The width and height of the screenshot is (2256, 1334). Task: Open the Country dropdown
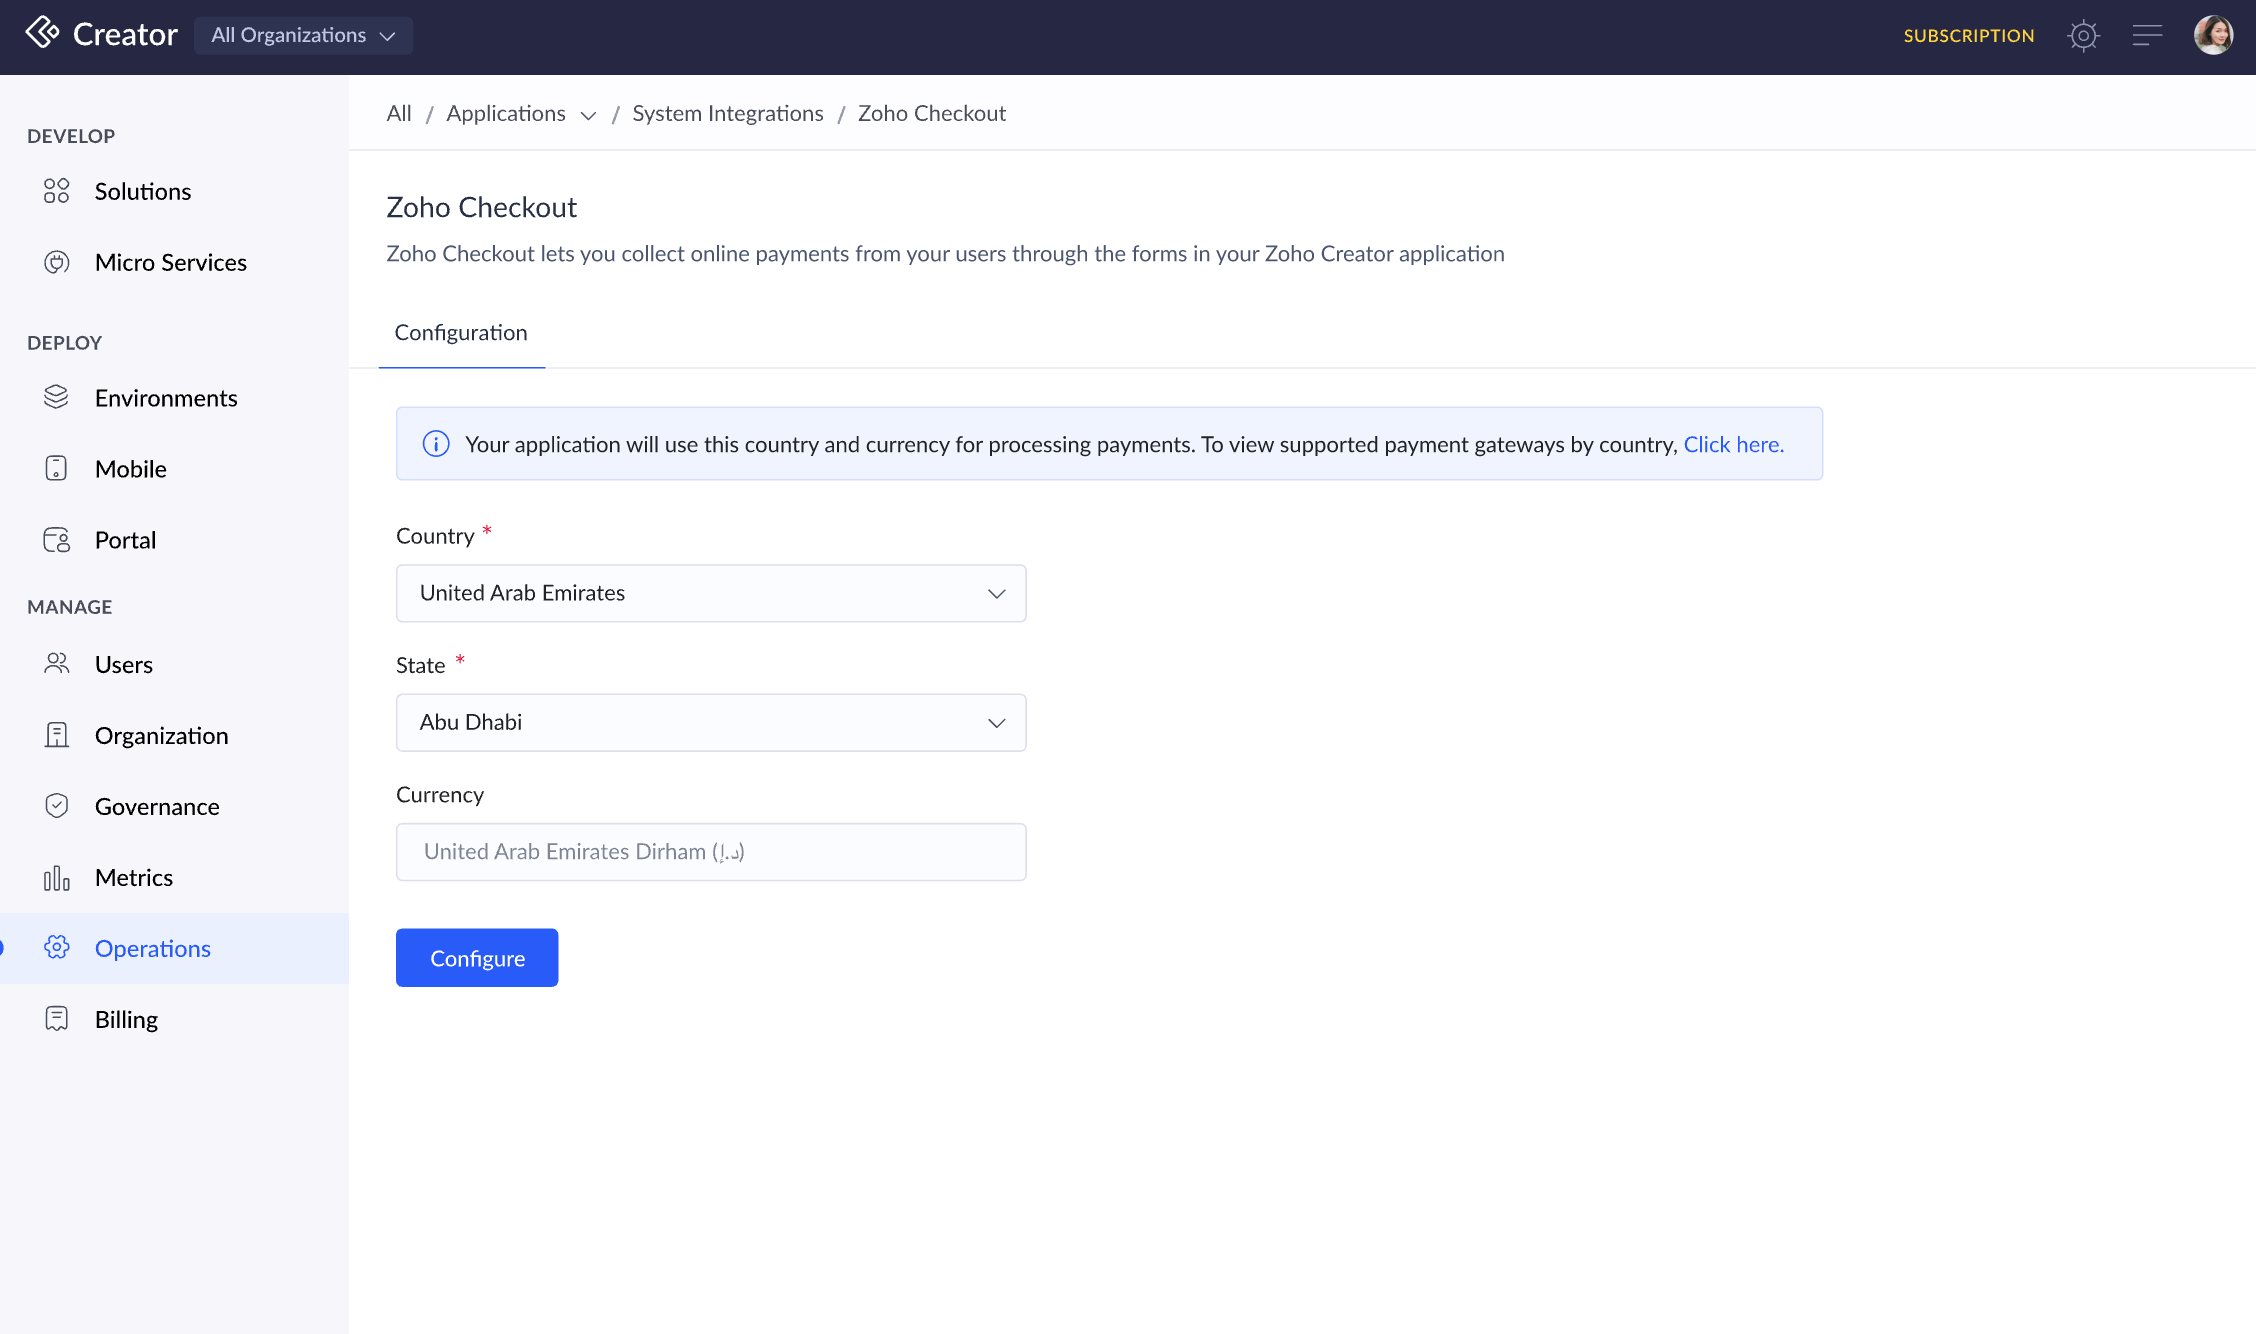click(711, 593)
